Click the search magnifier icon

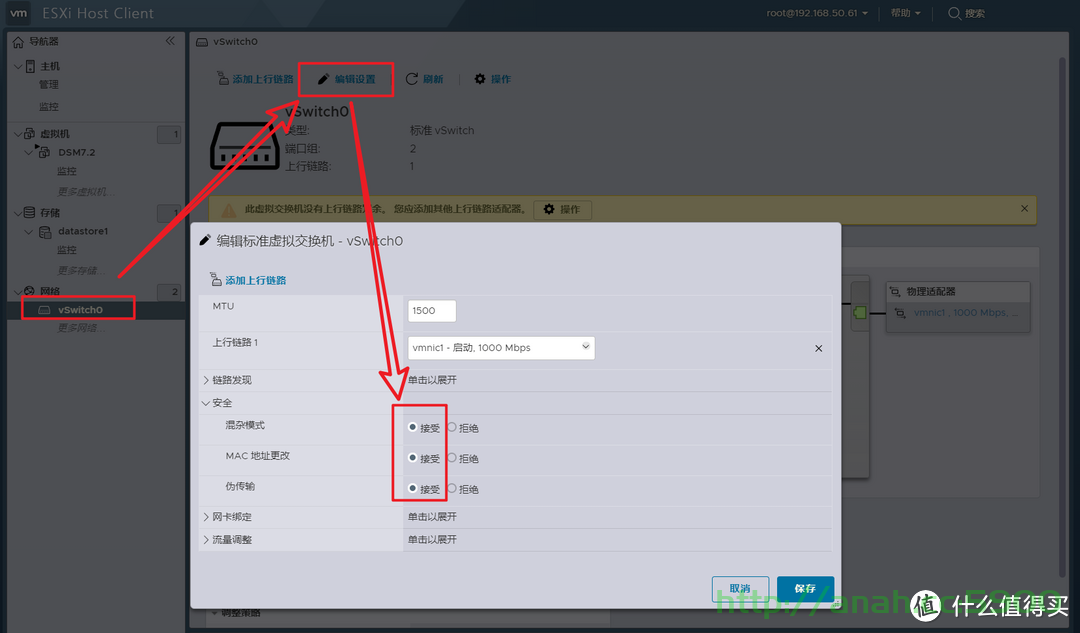tap(954, 13)
